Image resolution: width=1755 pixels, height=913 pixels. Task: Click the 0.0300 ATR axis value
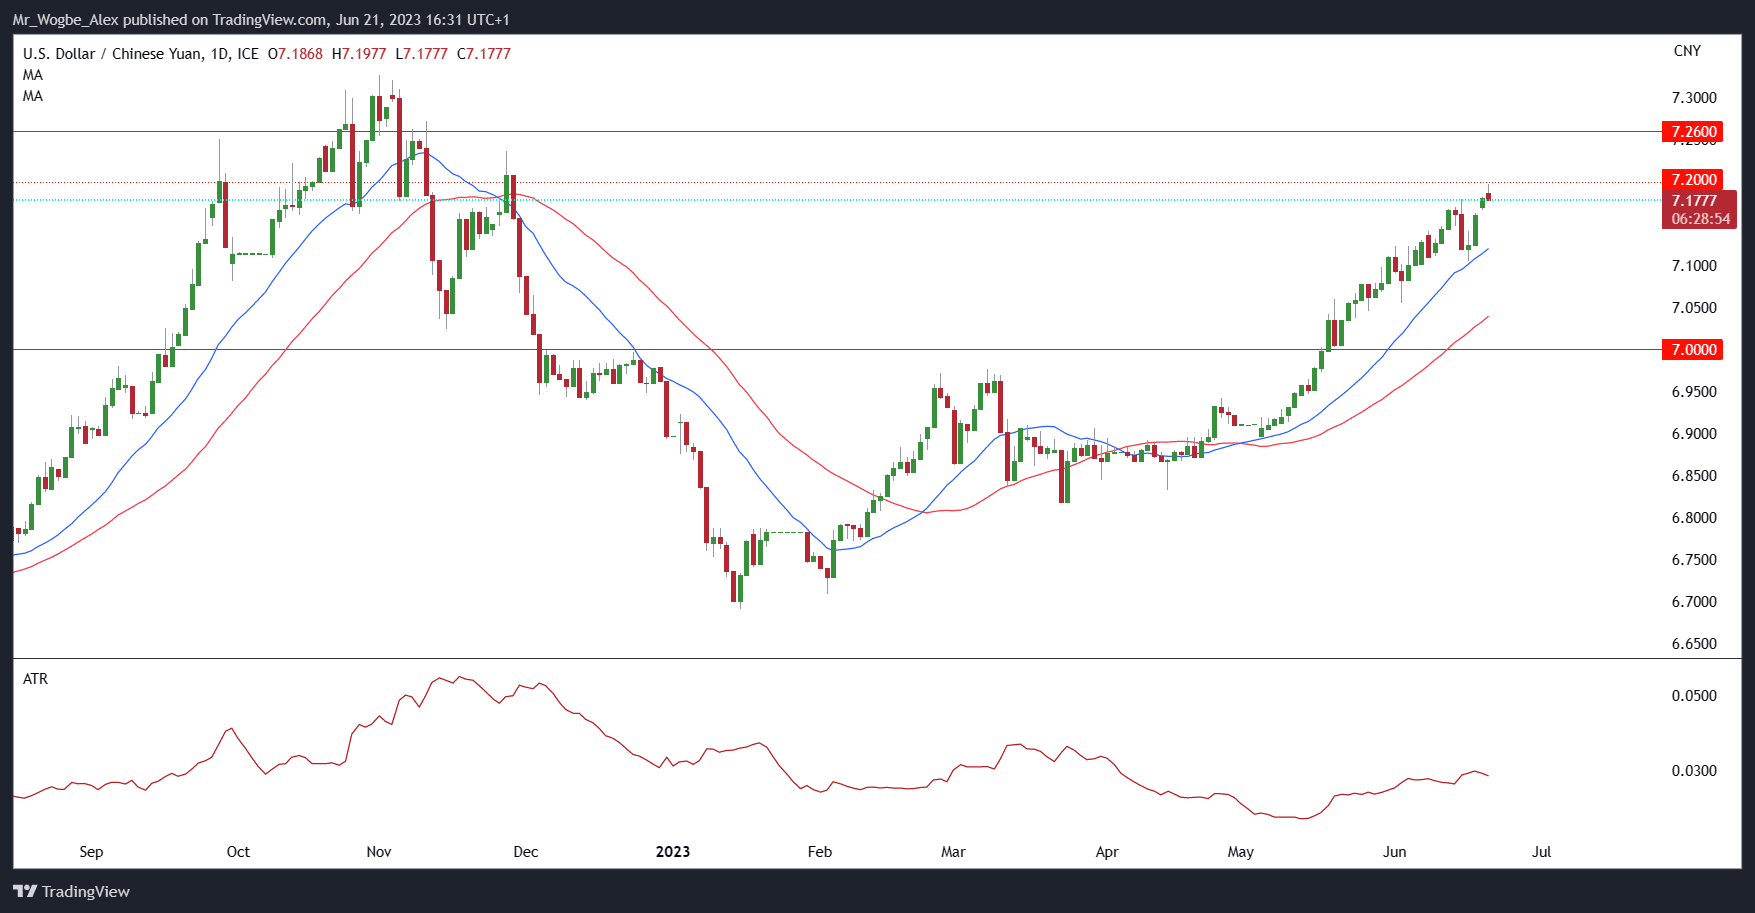[1694, 771]
